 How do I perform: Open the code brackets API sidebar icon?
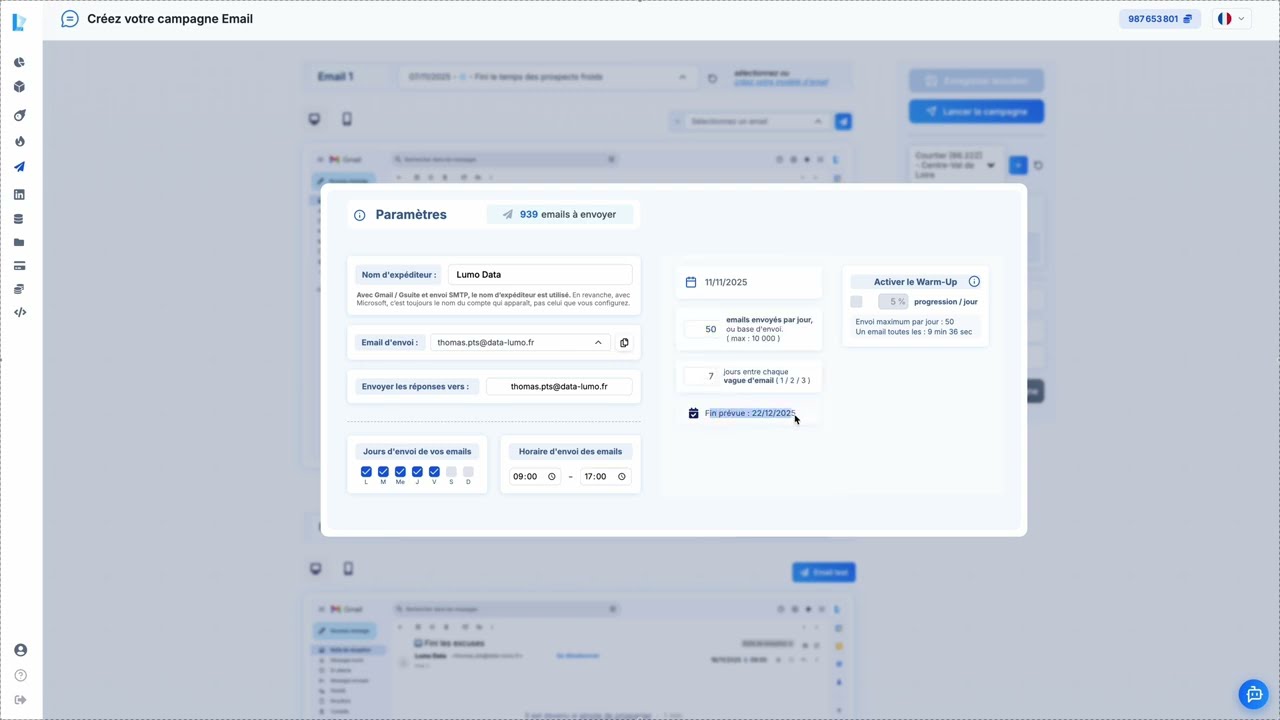(20, 312)
